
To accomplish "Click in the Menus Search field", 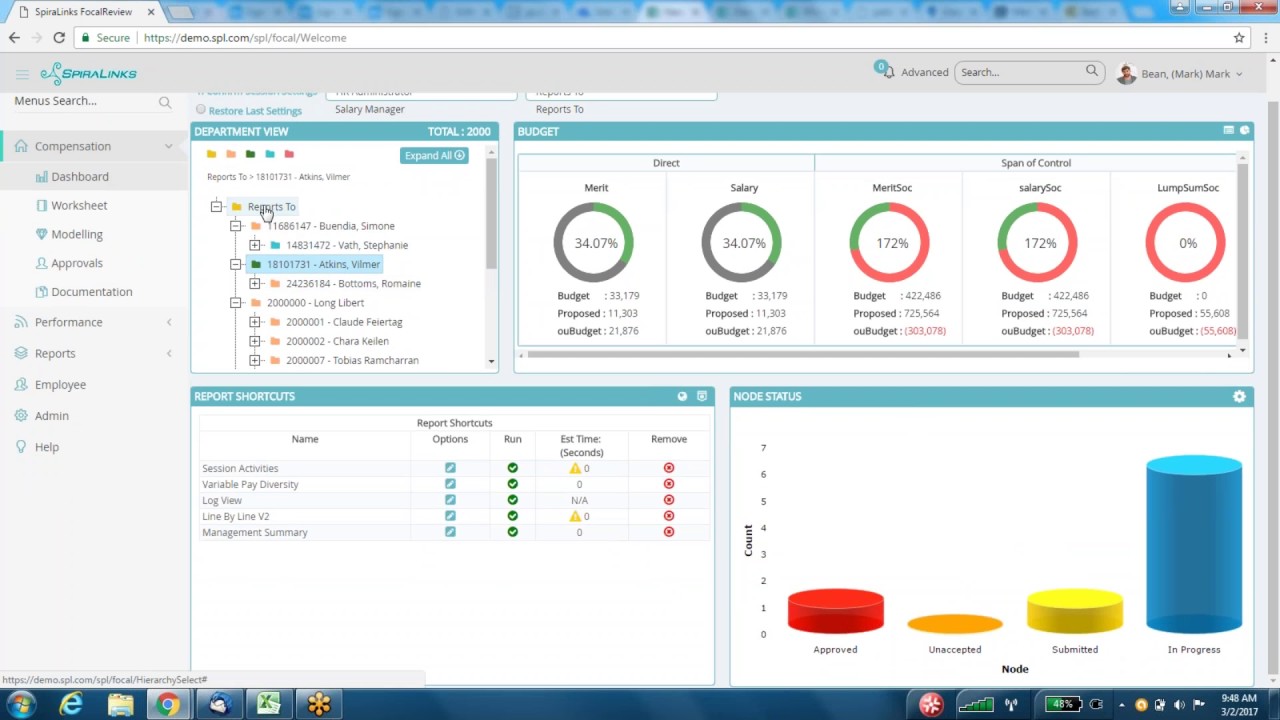I will pos(84,101).
